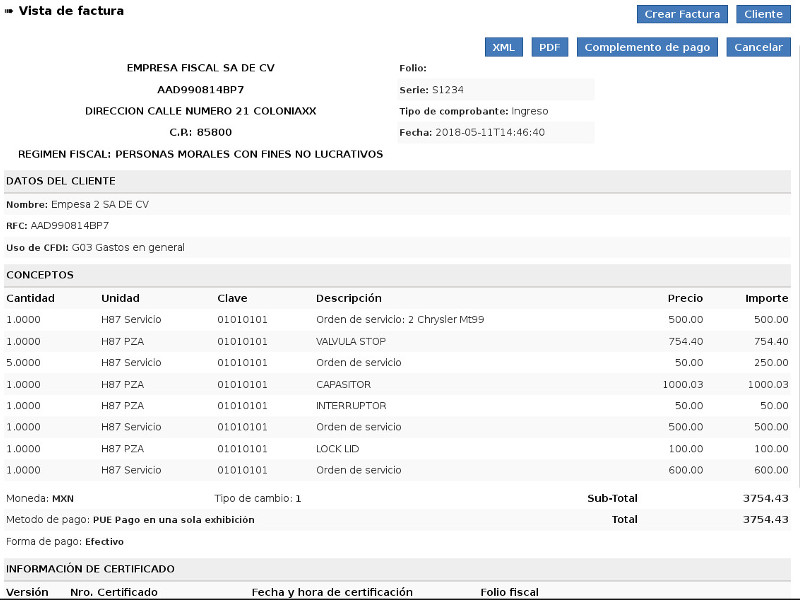This screenshot has width=800, height=600.
Task: Select the Moneda MXN value
Action: coord(63,498)
